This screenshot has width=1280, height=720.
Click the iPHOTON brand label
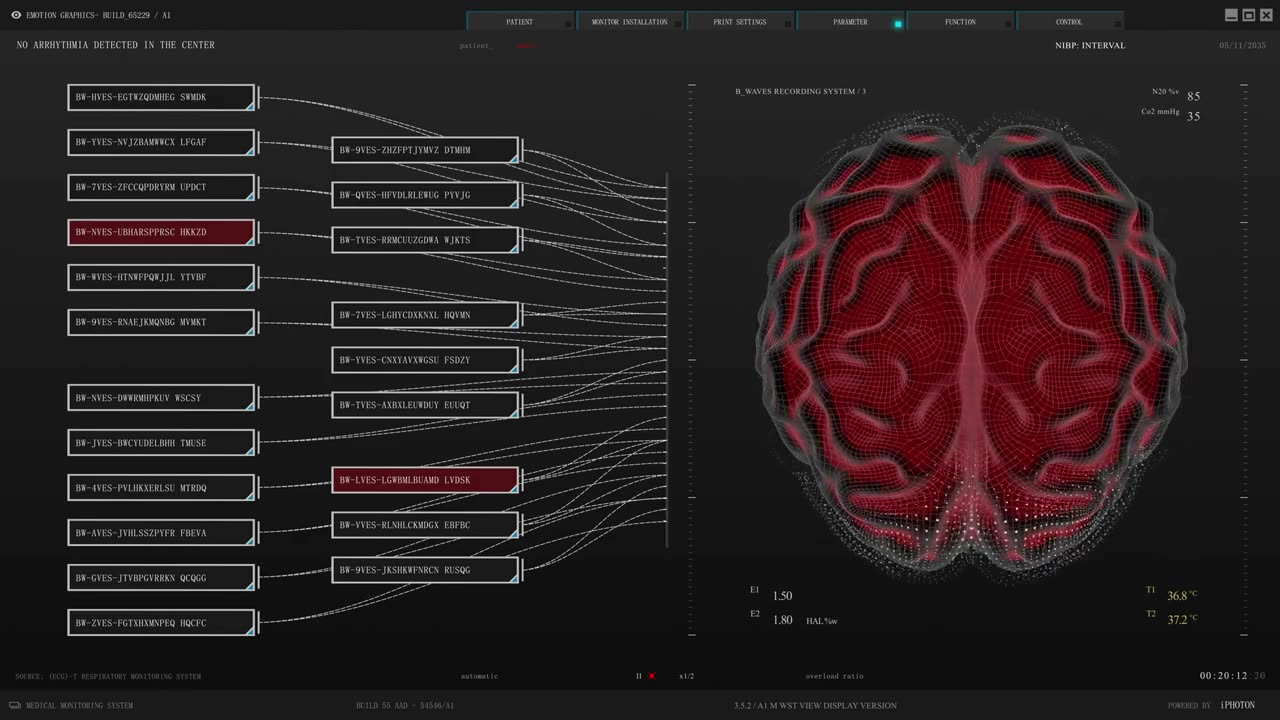1237,705
